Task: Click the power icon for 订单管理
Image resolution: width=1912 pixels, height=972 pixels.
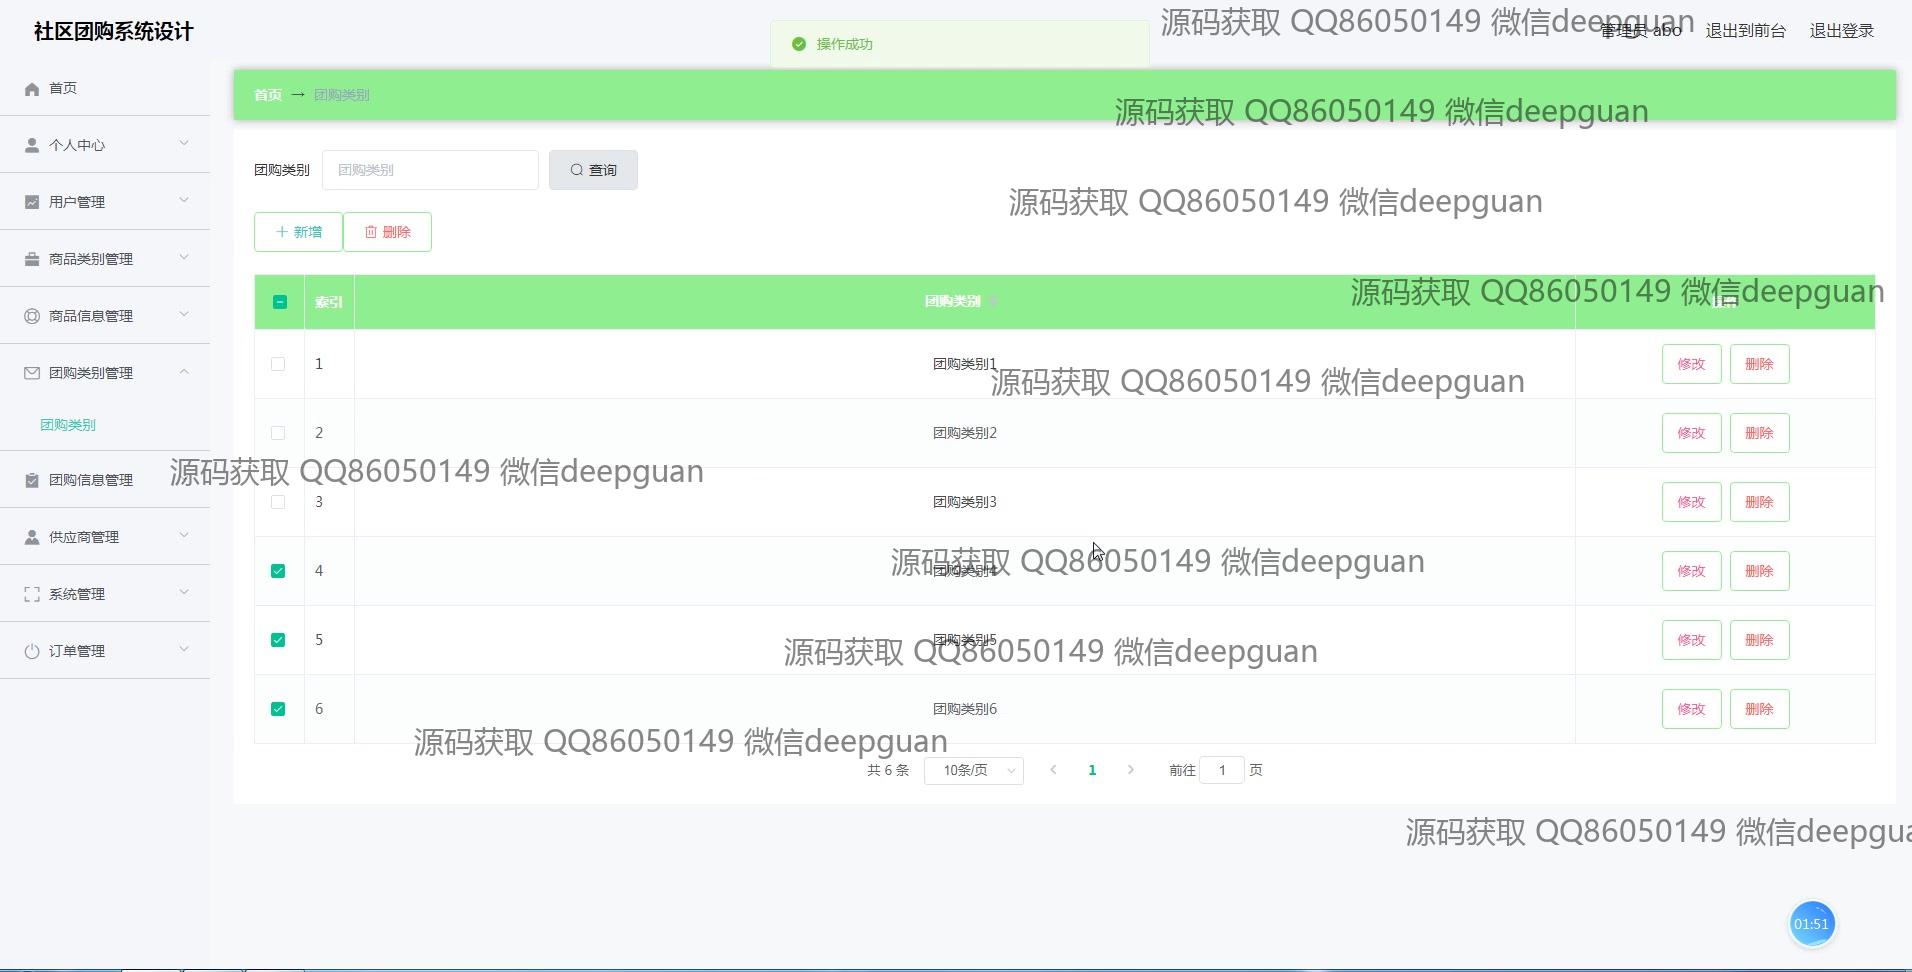Action: 32,651
